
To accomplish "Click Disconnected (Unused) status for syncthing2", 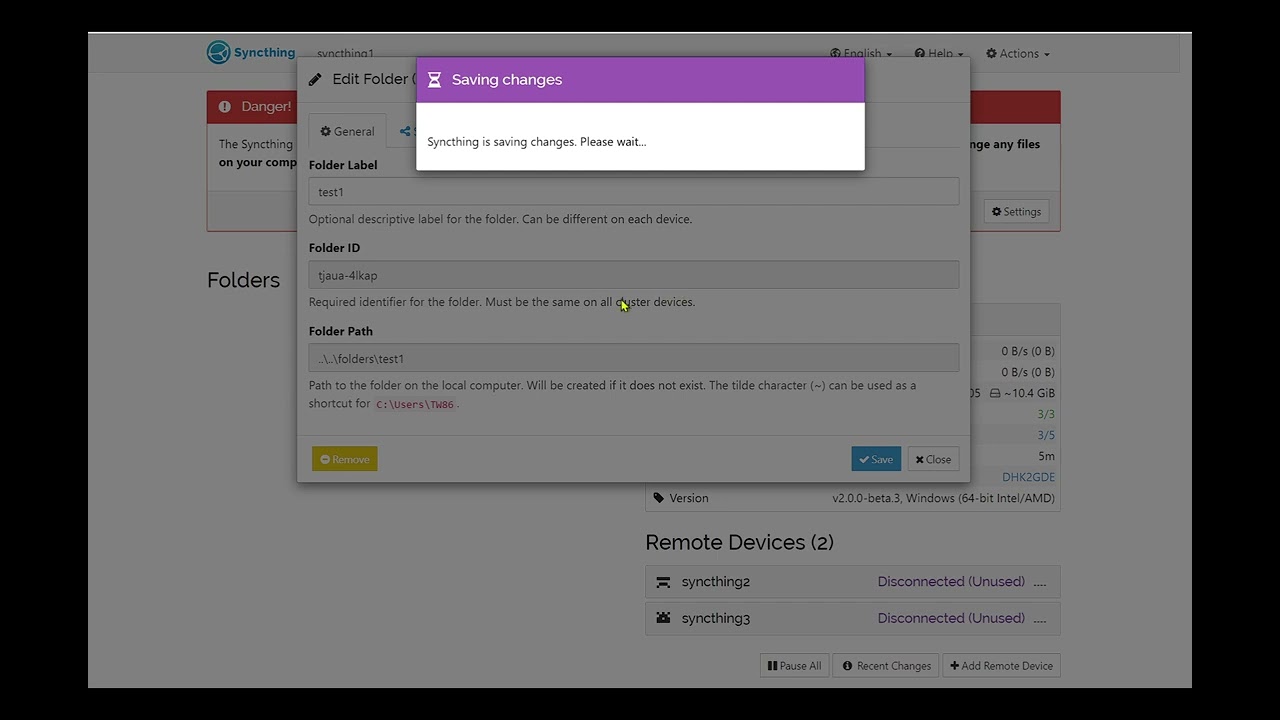I will [x=951, y=581].
